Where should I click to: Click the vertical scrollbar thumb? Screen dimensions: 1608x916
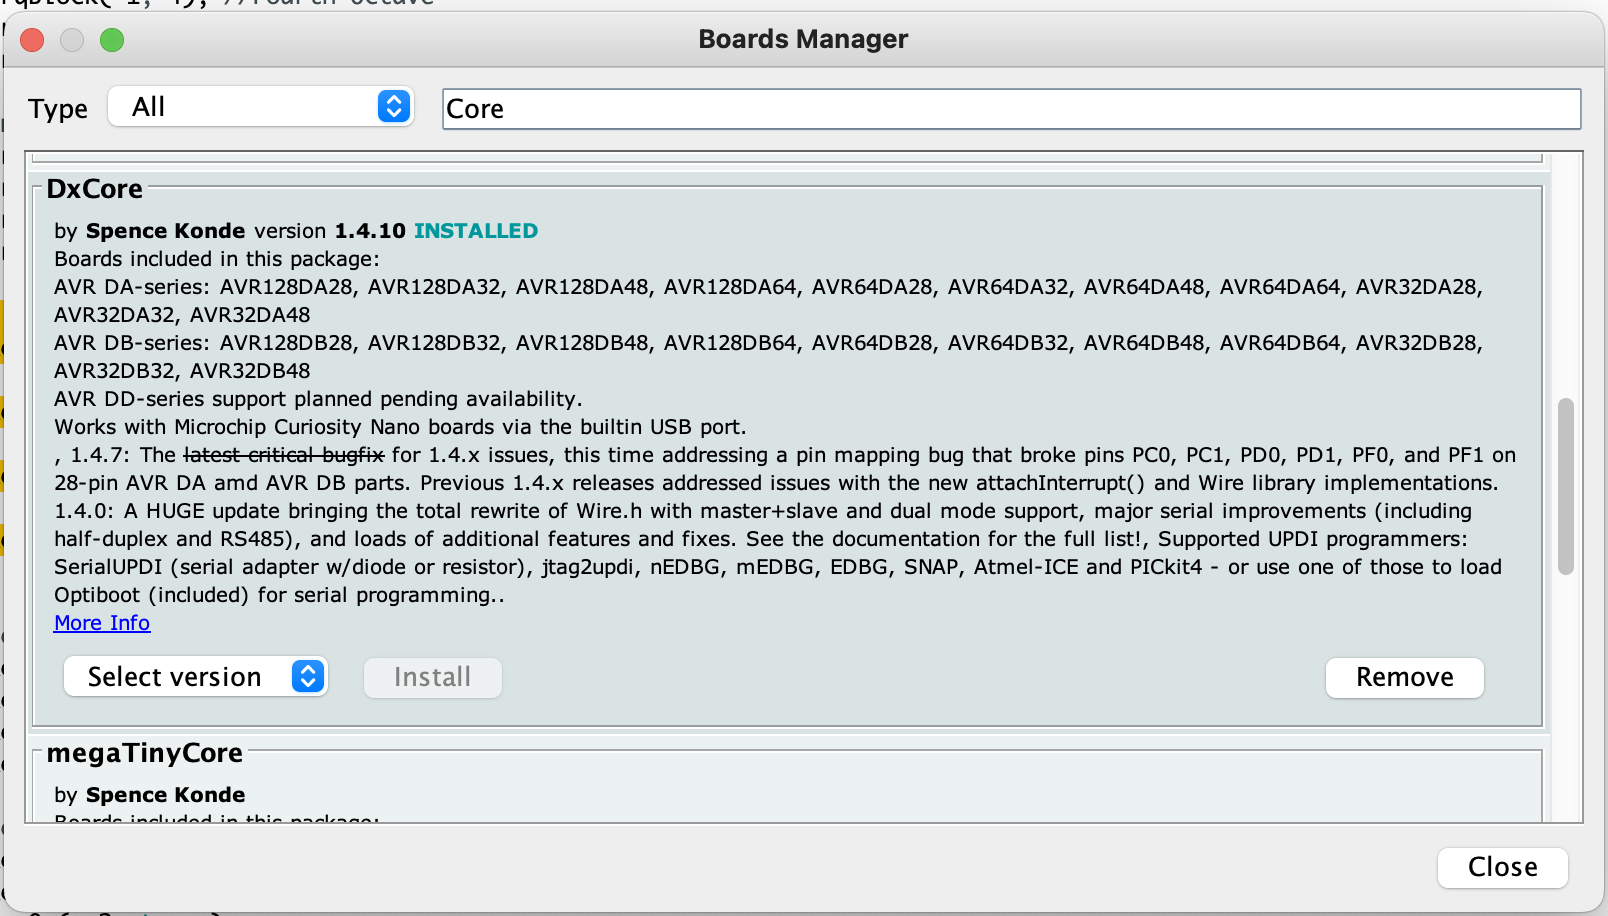pos(1565,486)
